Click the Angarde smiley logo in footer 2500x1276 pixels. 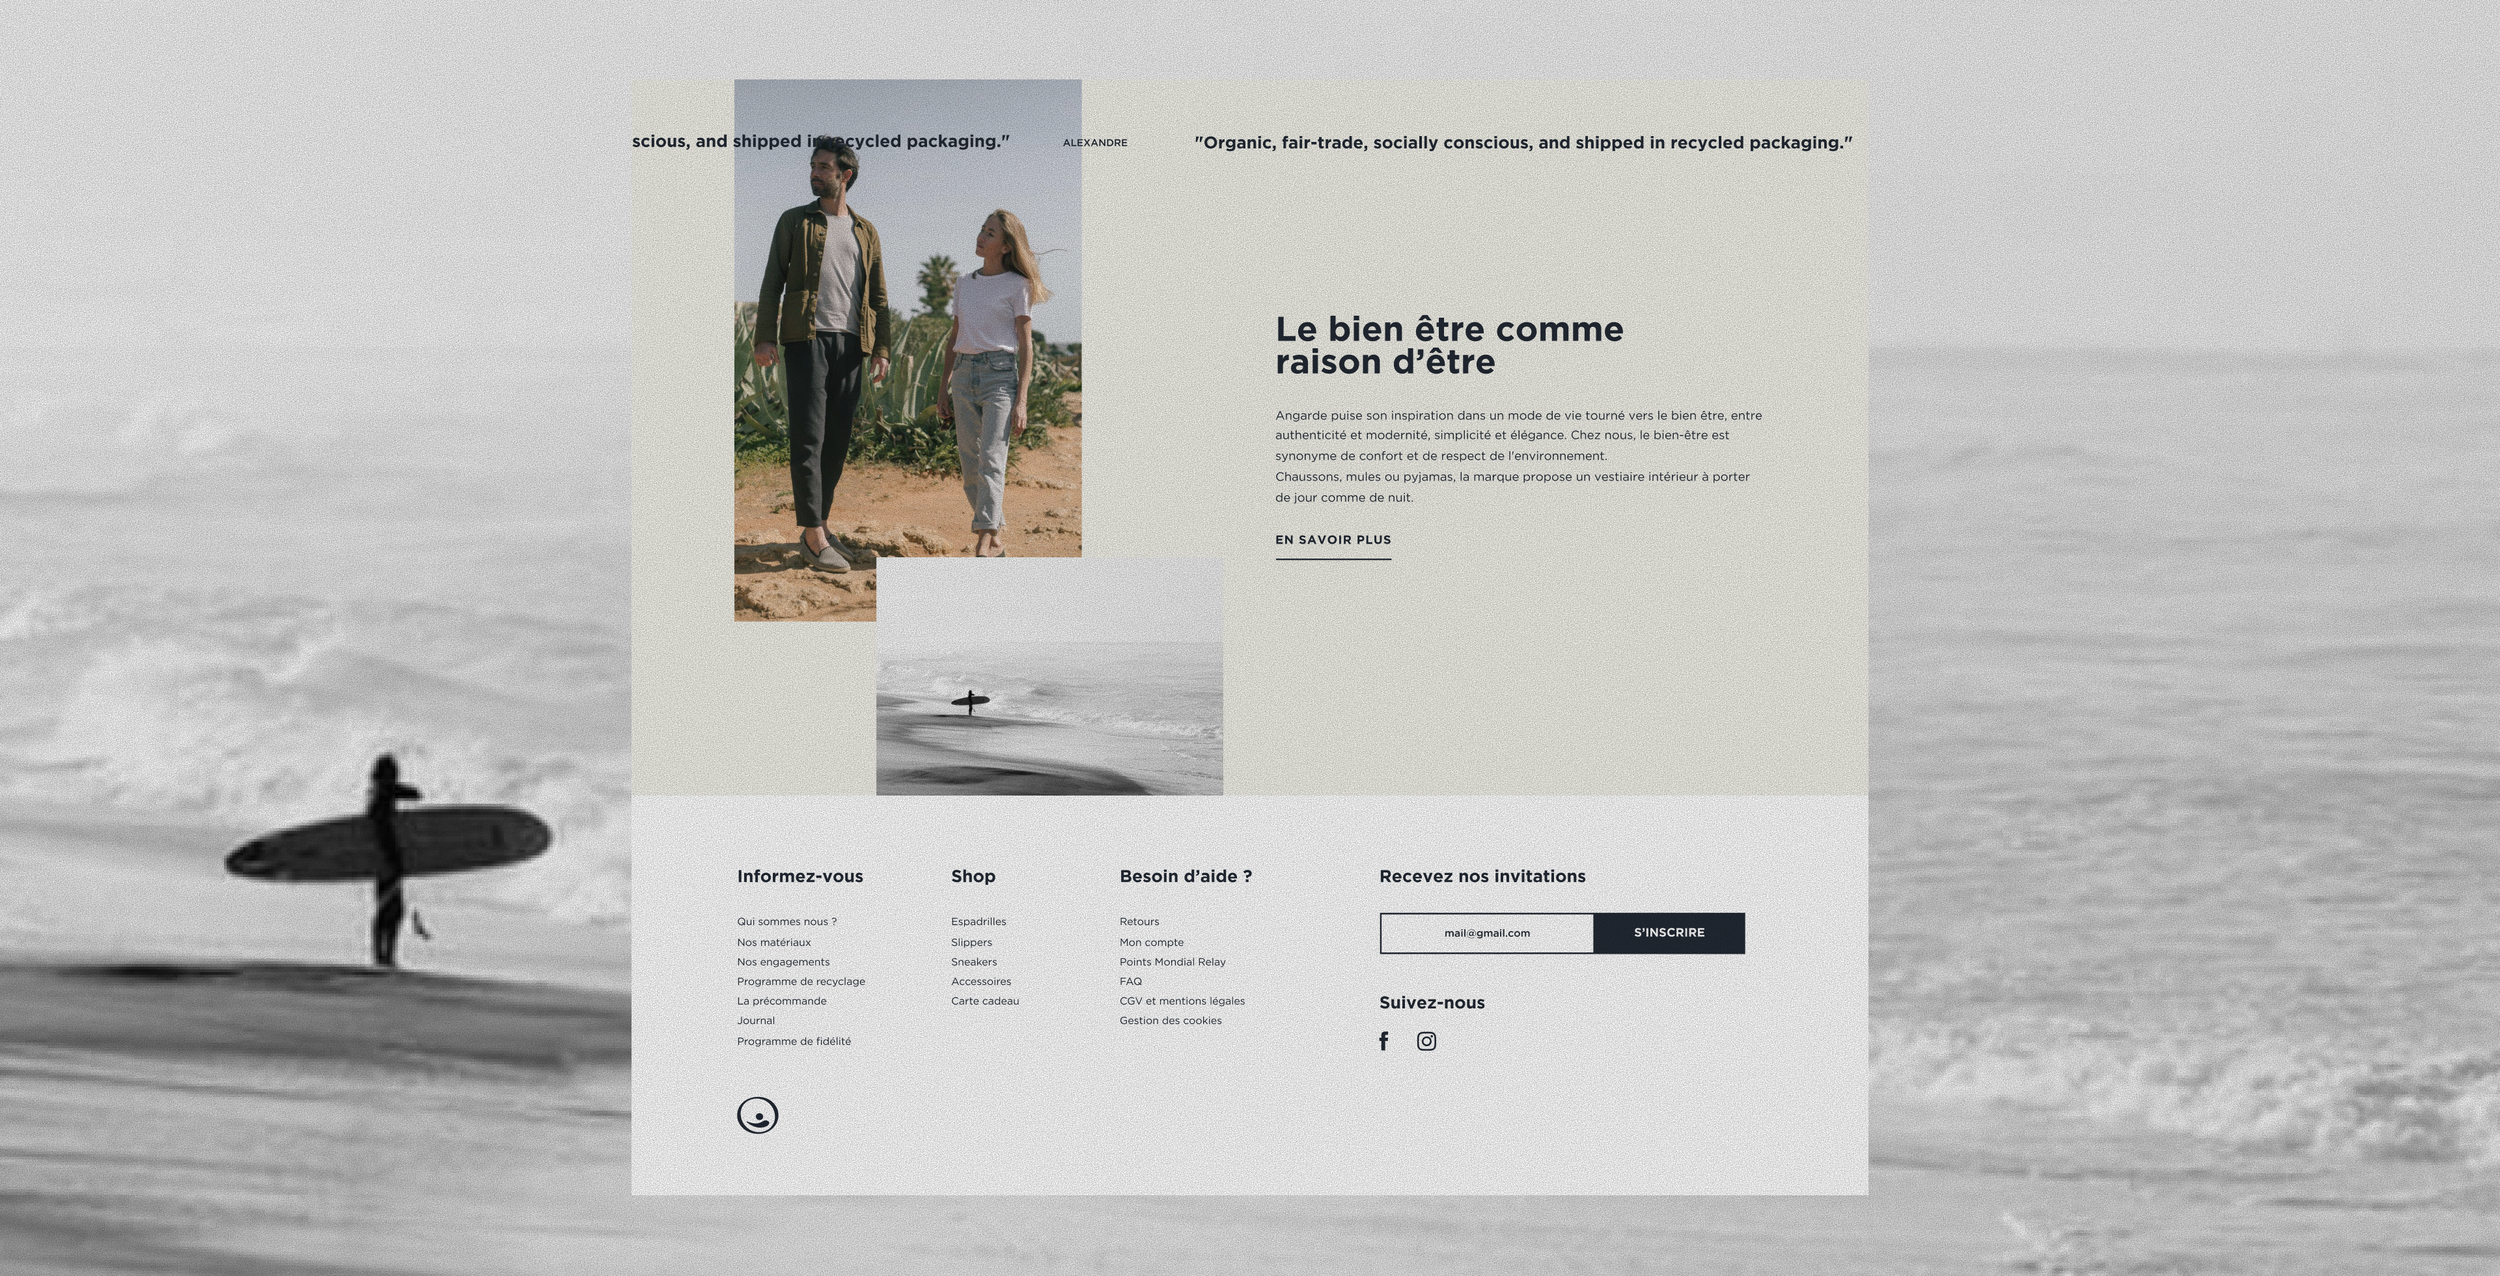coord(757,1115)
